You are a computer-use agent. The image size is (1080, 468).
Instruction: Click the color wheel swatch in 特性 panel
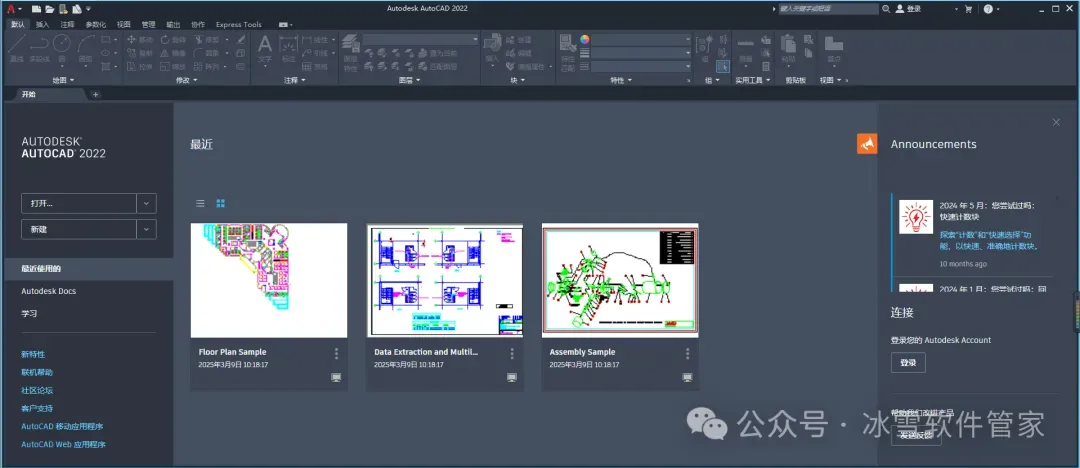[x=585, y=40]
